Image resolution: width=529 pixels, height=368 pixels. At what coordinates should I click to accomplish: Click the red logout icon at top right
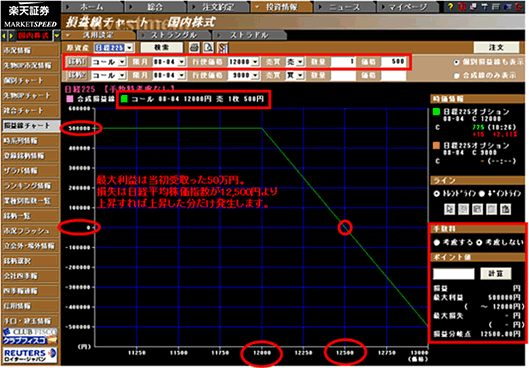point(519,6)
